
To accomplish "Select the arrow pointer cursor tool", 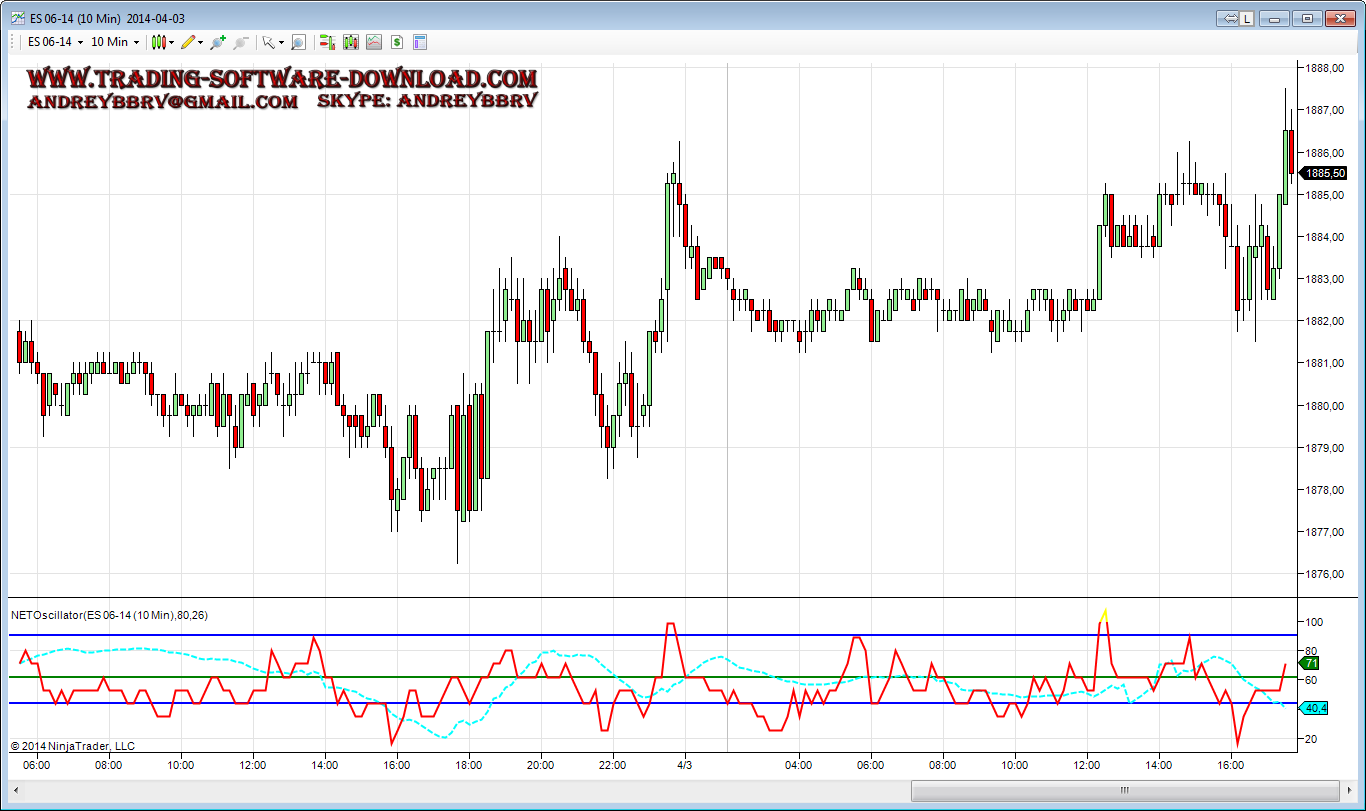I will click(x=268, y=42).
